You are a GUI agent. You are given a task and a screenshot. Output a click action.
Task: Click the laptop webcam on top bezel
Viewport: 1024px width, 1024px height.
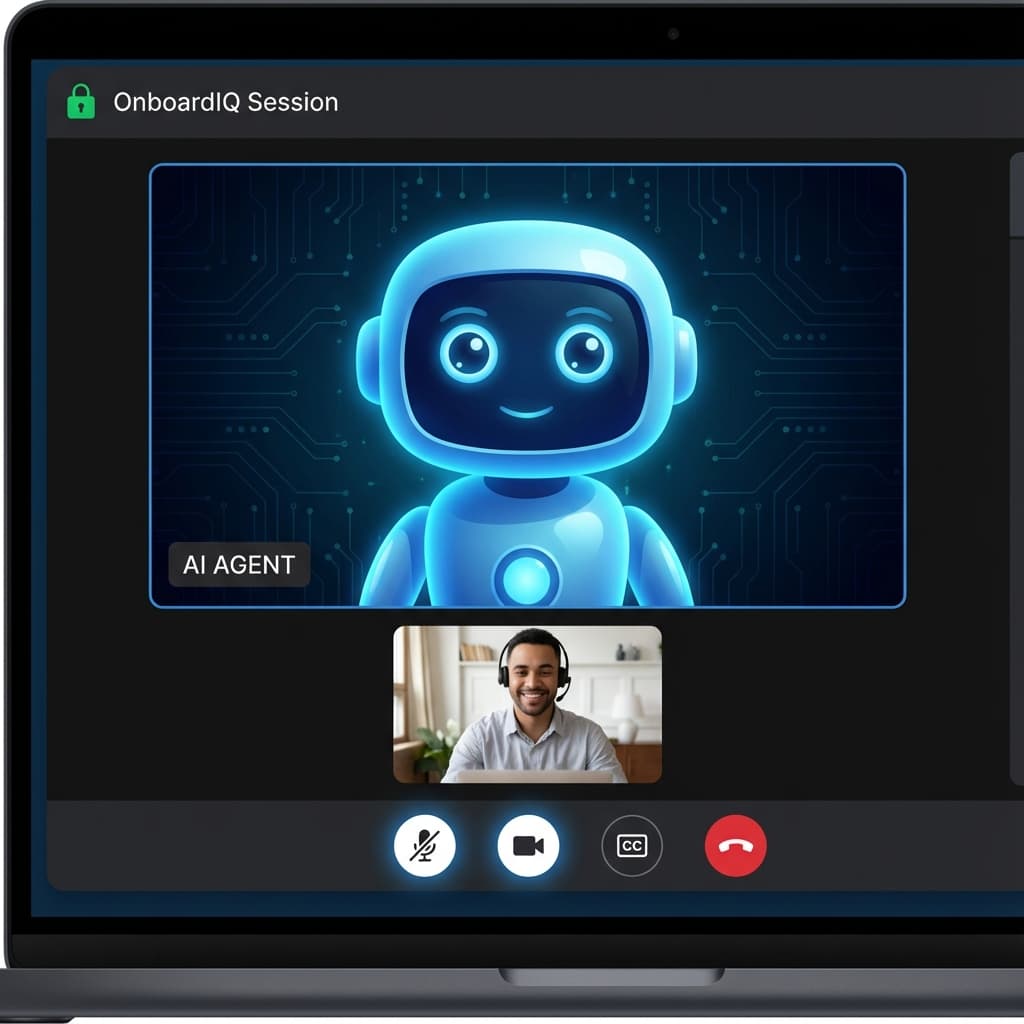coord(673,33)
